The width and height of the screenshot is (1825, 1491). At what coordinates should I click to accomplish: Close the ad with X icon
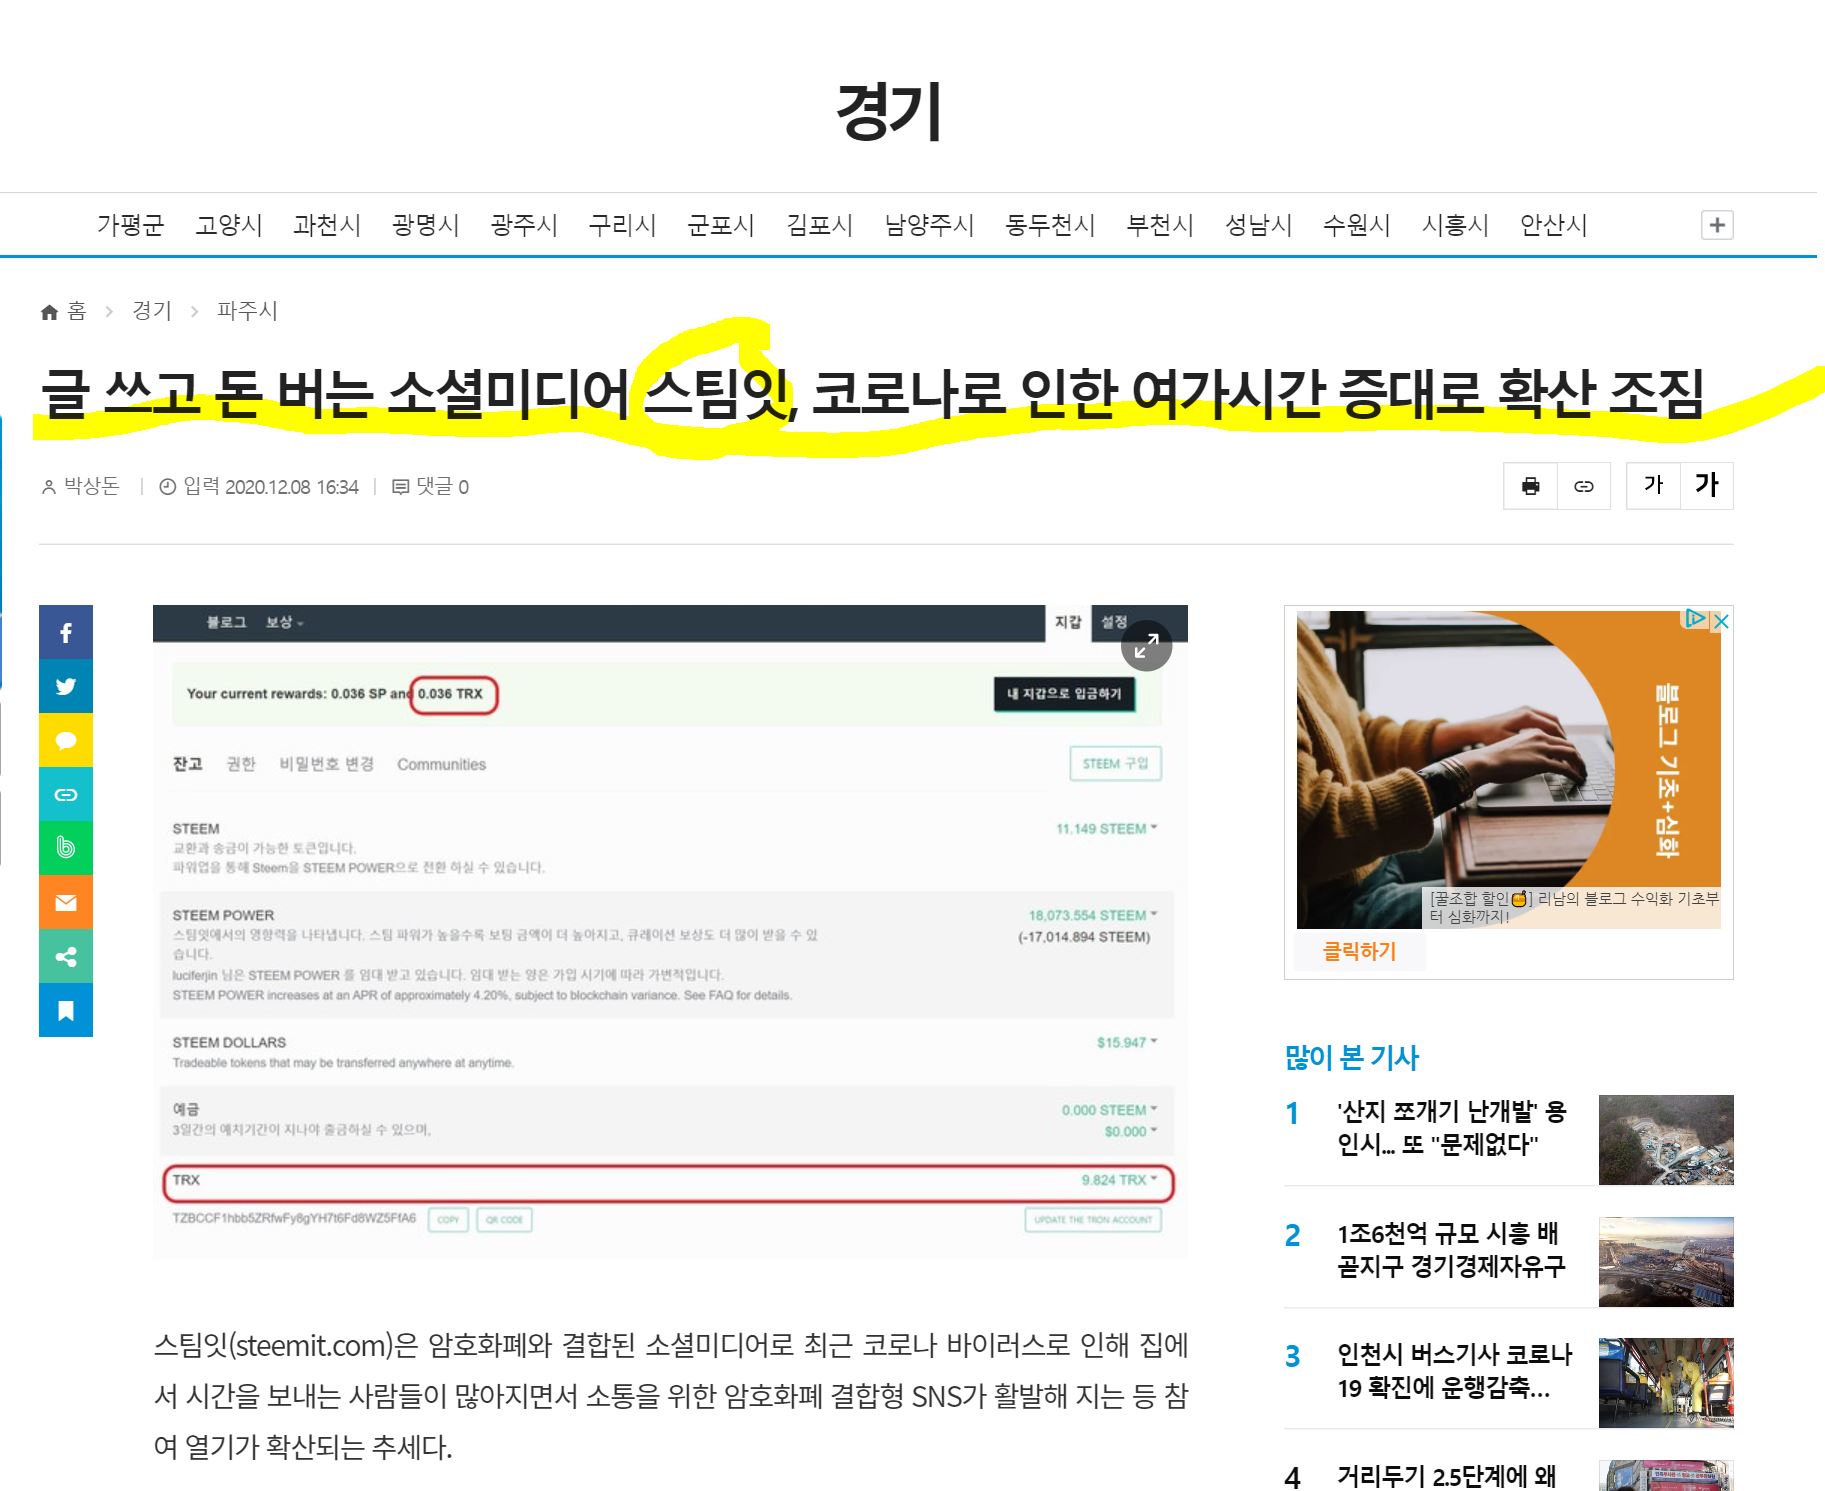(x=1721, y=621)
